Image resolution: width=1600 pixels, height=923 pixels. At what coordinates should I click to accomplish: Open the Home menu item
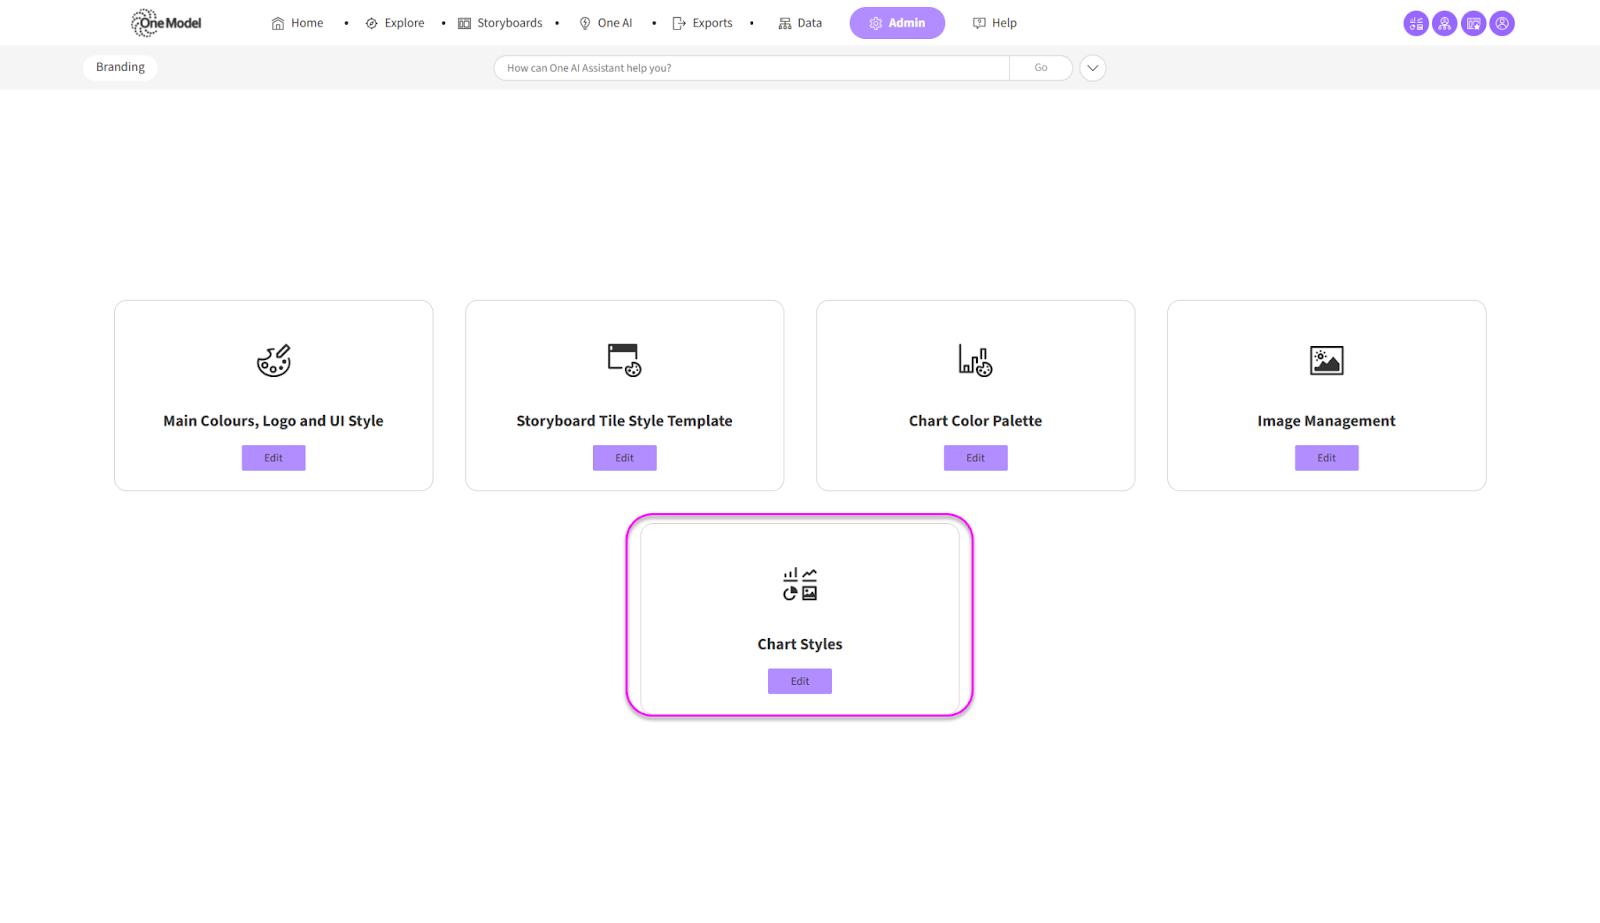click(298, 23)
